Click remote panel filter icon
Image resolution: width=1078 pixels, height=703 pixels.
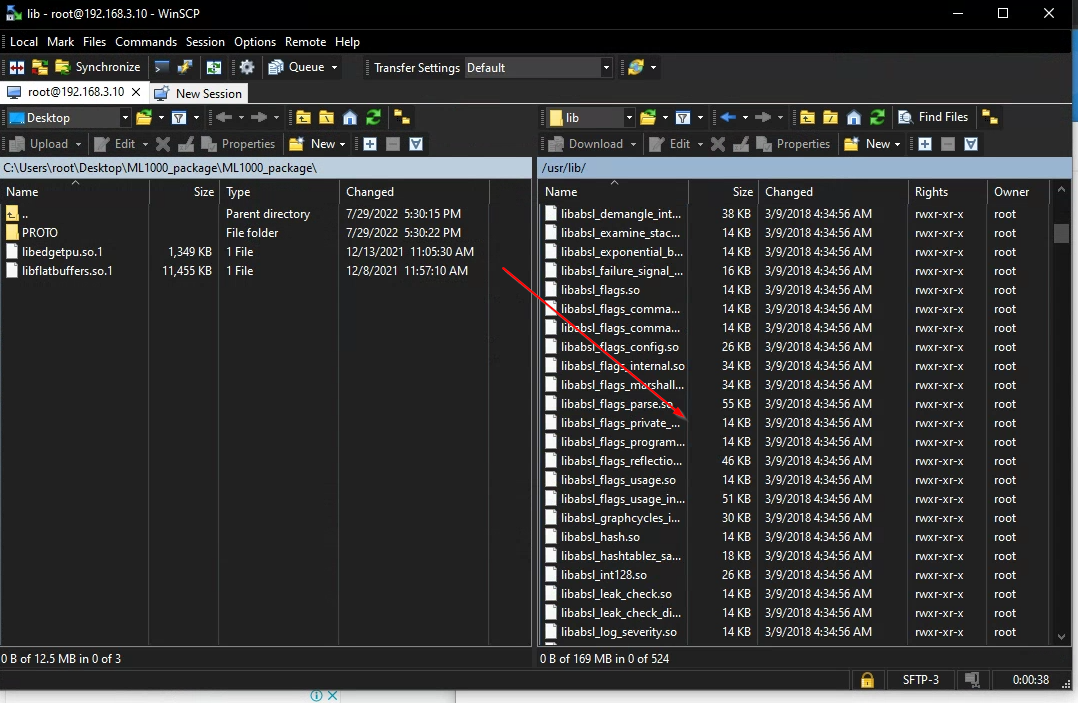click(x=683, y=118)
